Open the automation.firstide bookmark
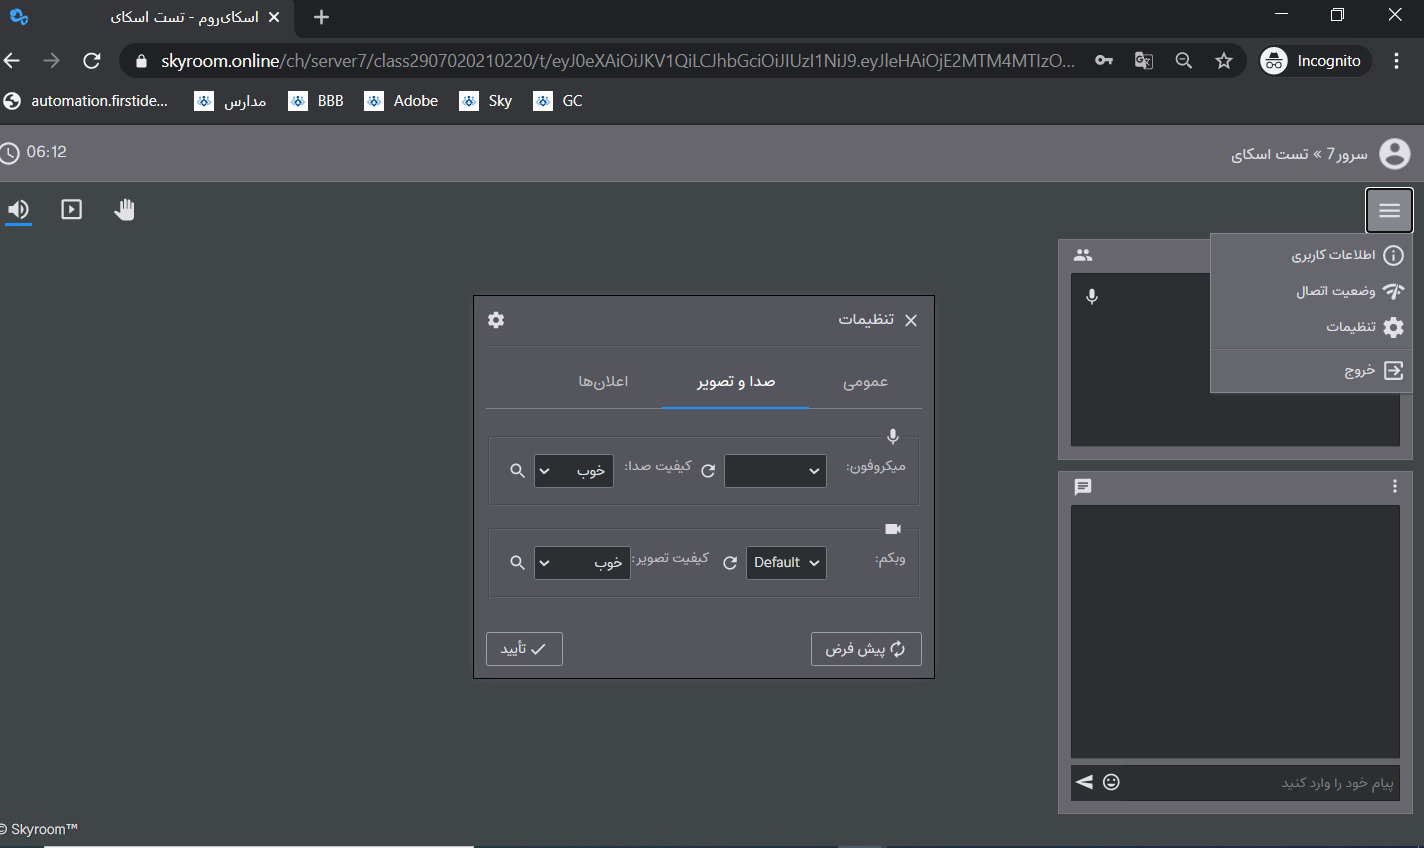 click(86, 101)
